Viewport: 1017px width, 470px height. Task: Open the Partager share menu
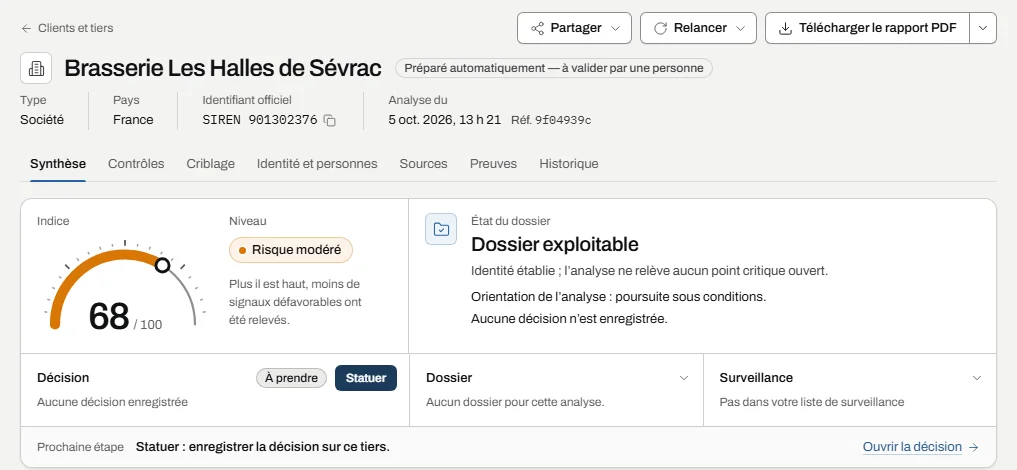tap(574, 28)
